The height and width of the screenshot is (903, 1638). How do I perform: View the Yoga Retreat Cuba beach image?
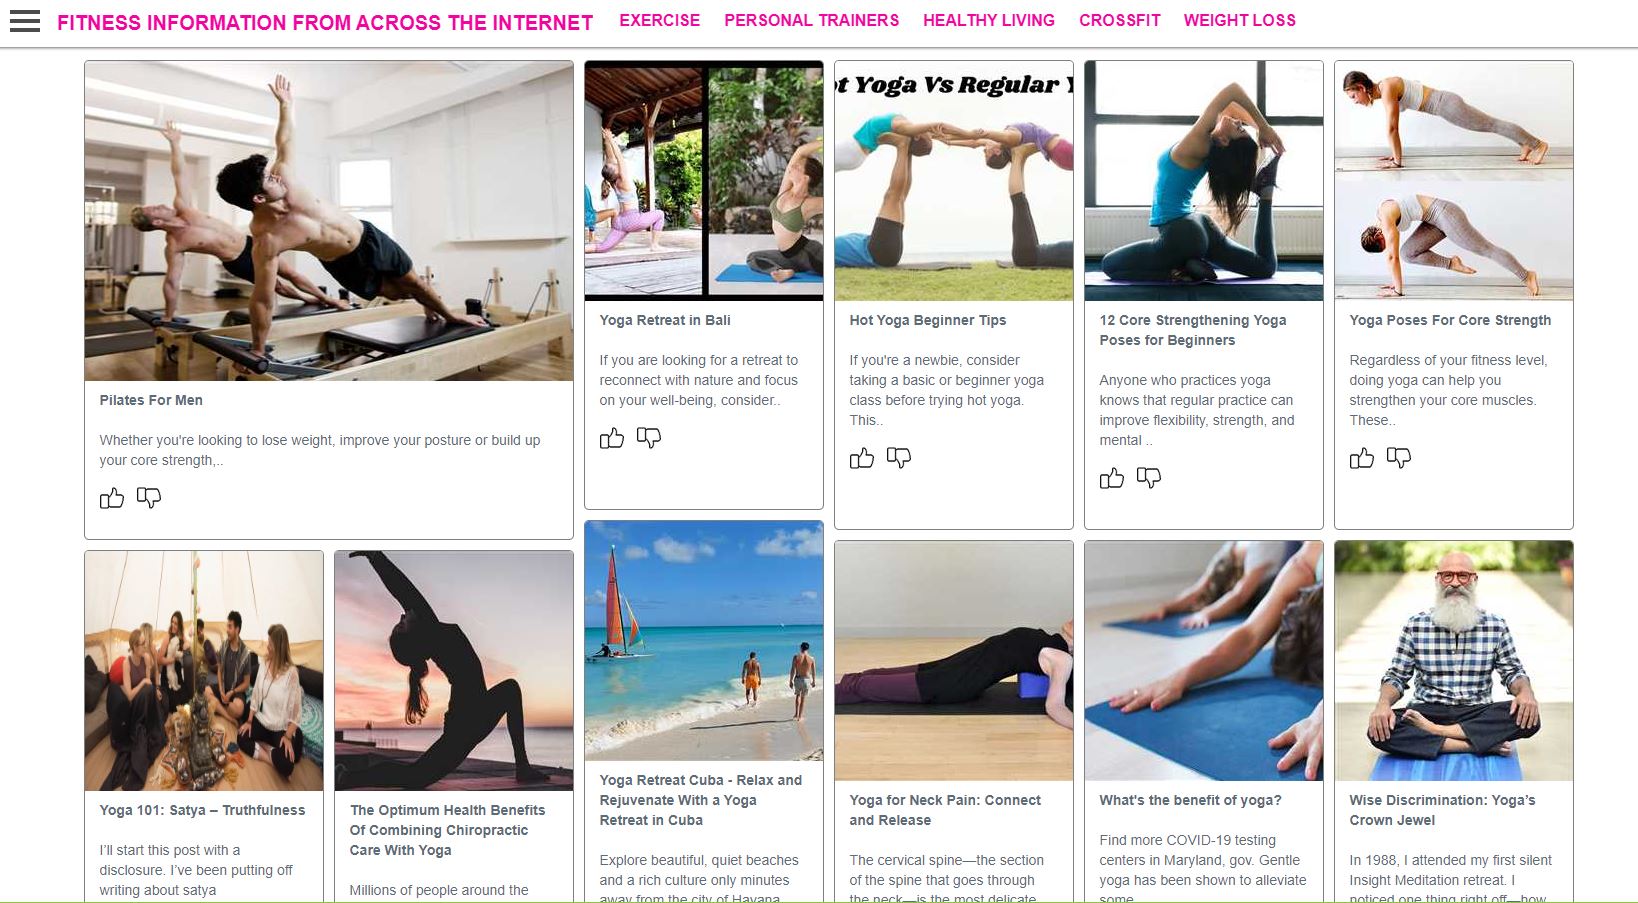tap(704, 641)
